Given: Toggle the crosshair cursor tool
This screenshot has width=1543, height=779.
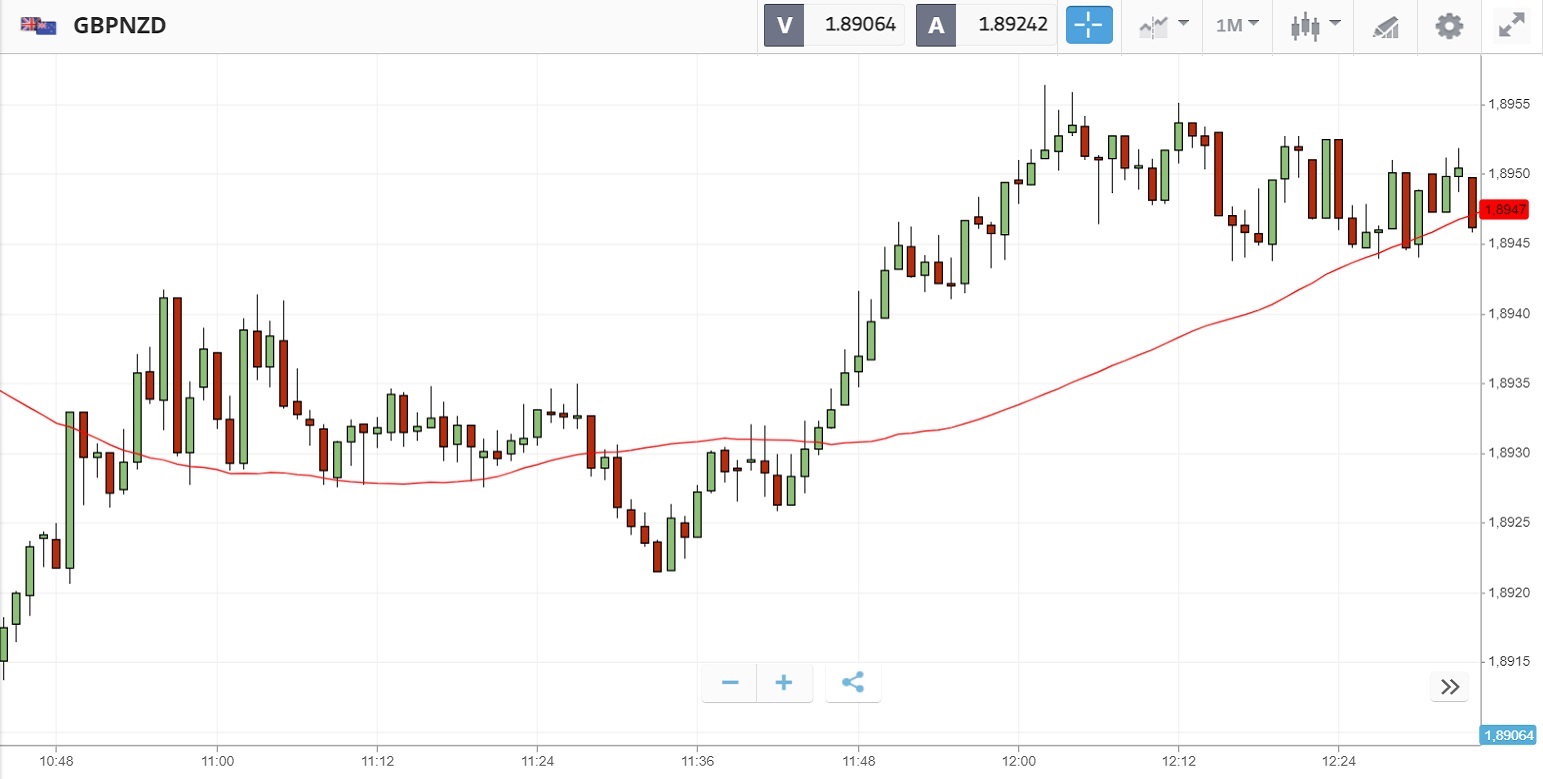Looking at the screenshot, I should (1089, 25).
